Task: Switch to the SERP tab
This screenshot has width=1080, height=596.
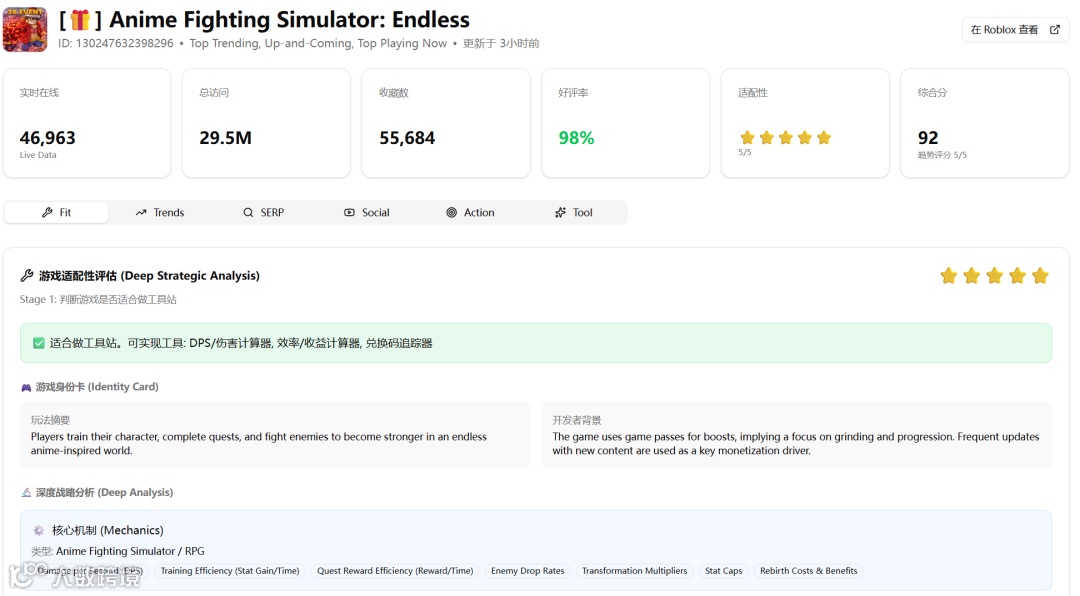Action: 263,212
